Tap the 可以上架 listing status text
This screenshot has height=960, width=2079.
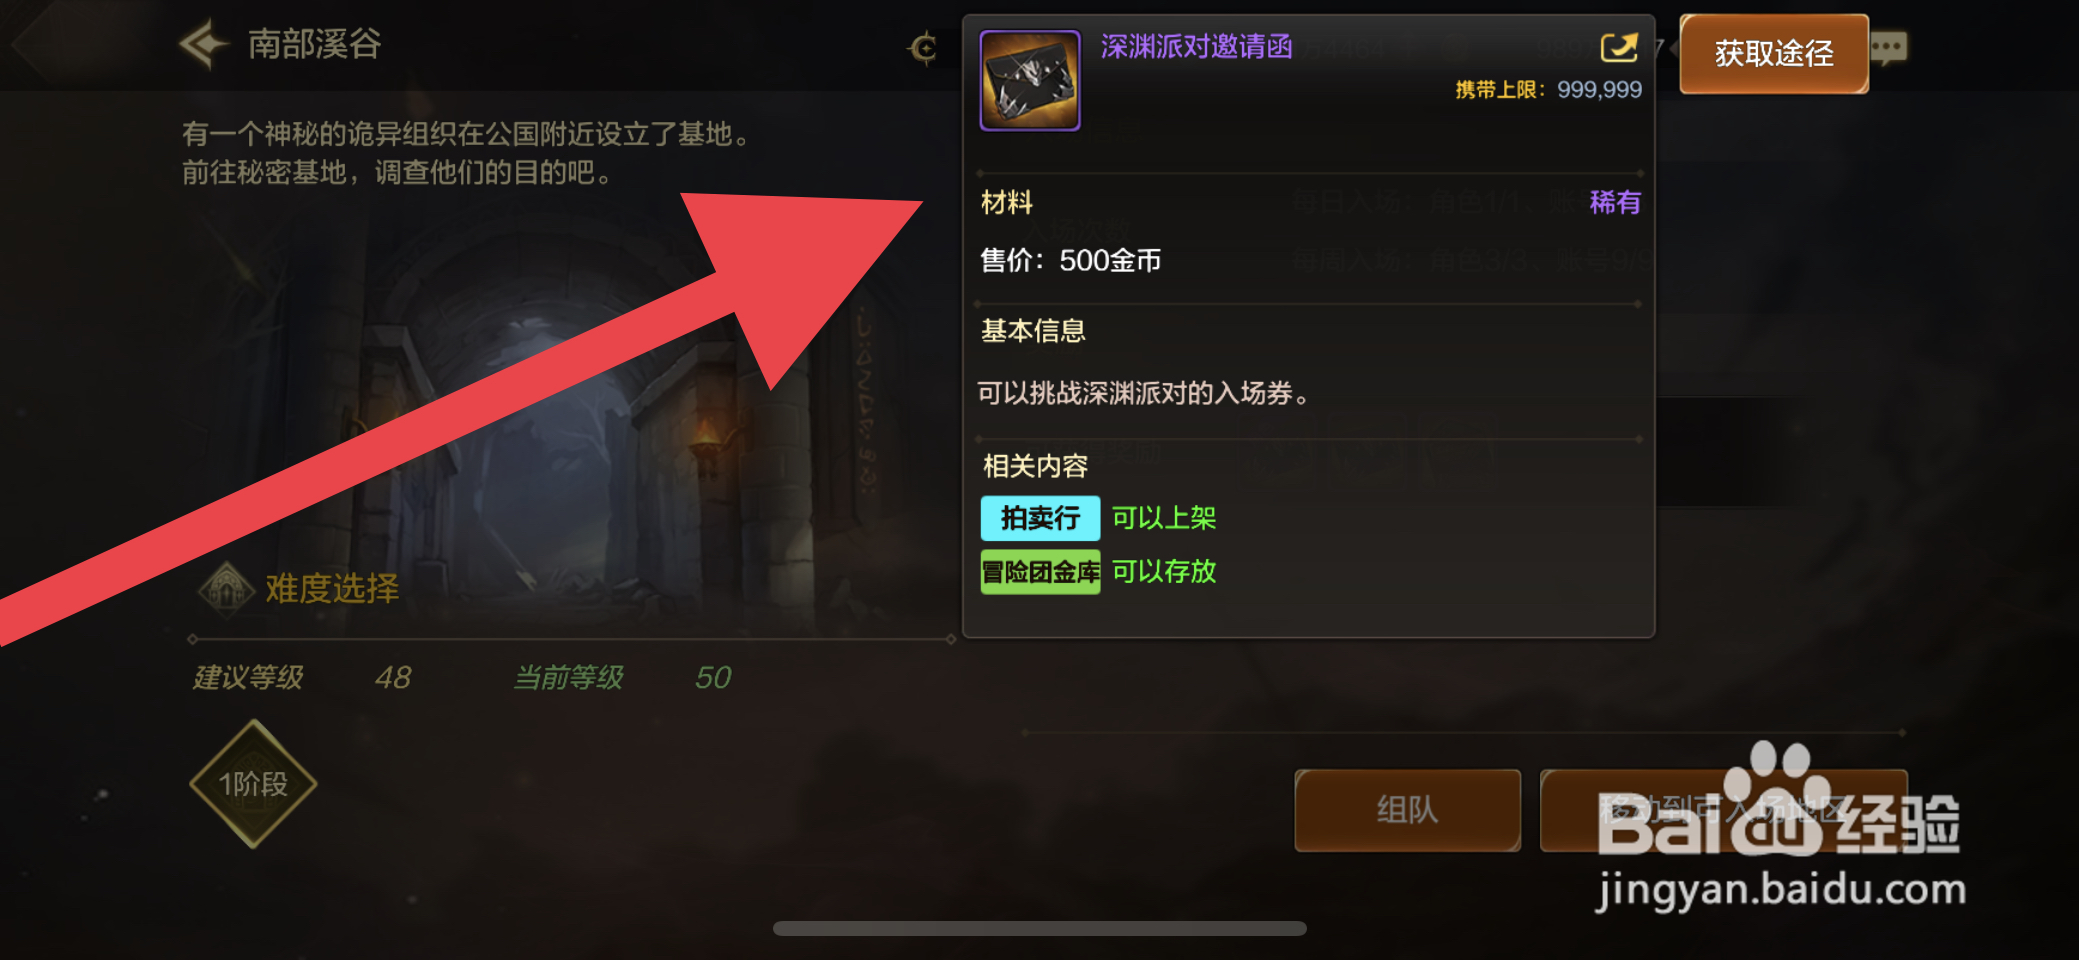(1164, 518)
